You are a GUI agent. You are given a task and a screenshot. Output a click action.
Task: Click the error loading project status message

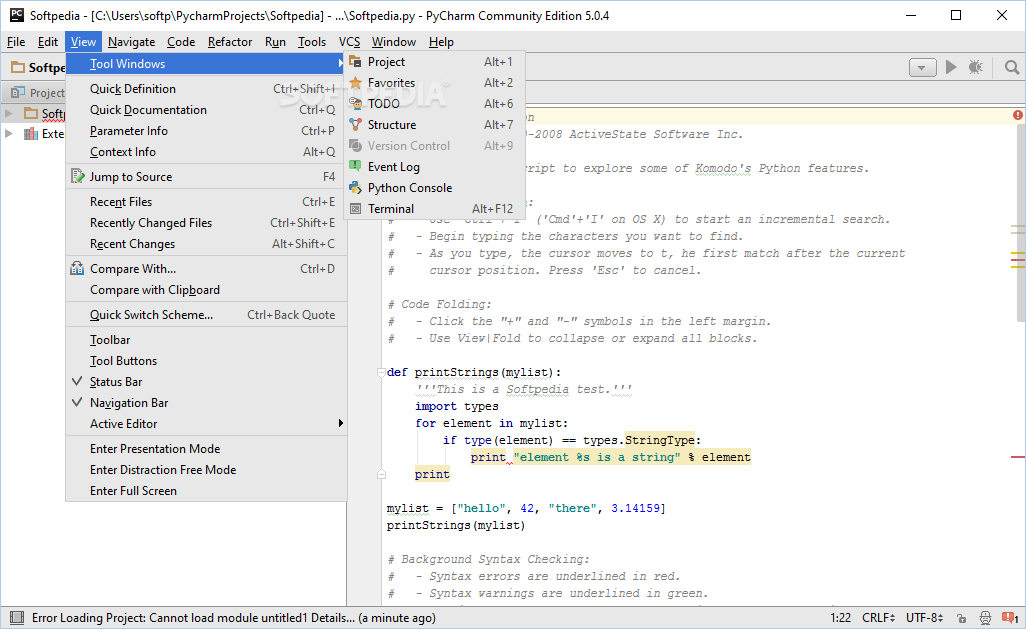point(234,618)
